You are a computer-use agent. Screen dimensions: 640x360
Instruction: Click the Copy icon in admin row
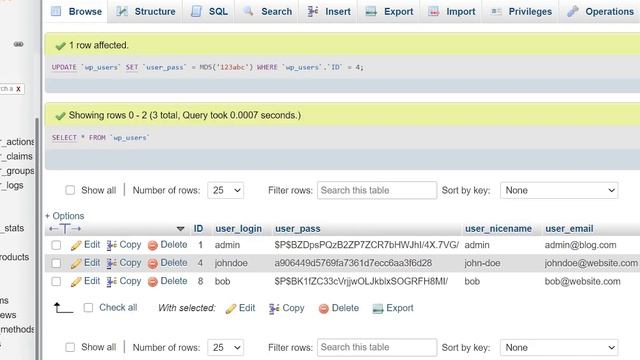pos(111,245)
